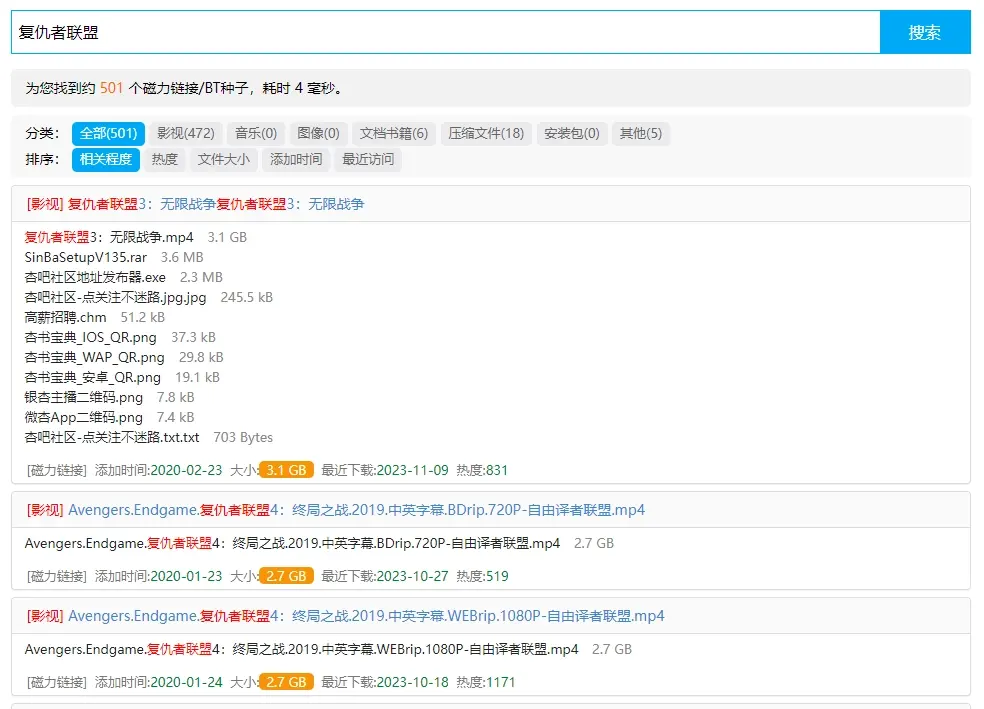
Task: Select the 全部(501) category filter
Action: point(108,133)
